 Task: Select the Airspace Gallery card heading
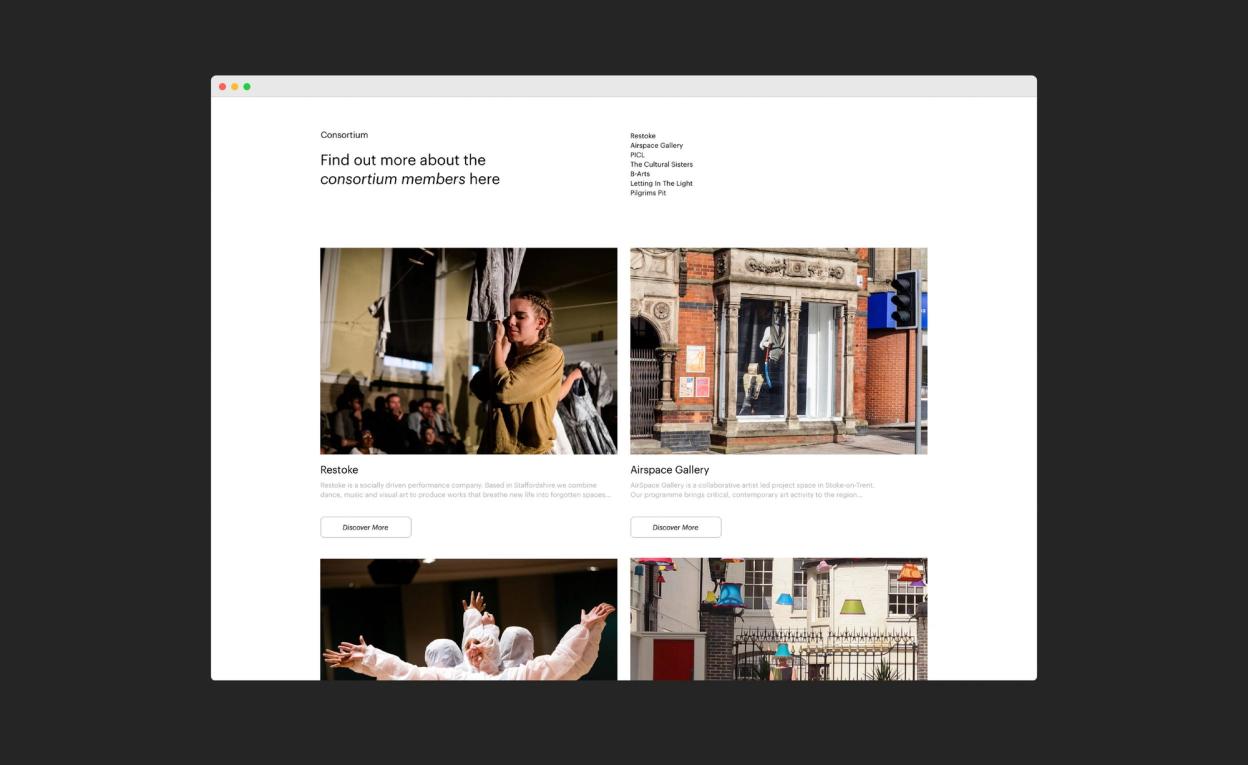pyautogui.click(x=670, y=470)
